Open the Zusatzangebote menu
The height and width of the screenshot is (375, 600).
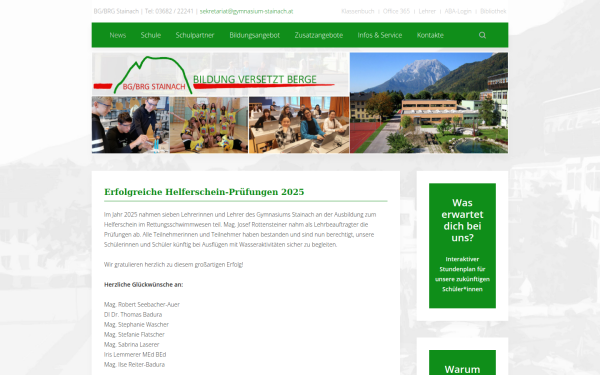pos(318,35)
